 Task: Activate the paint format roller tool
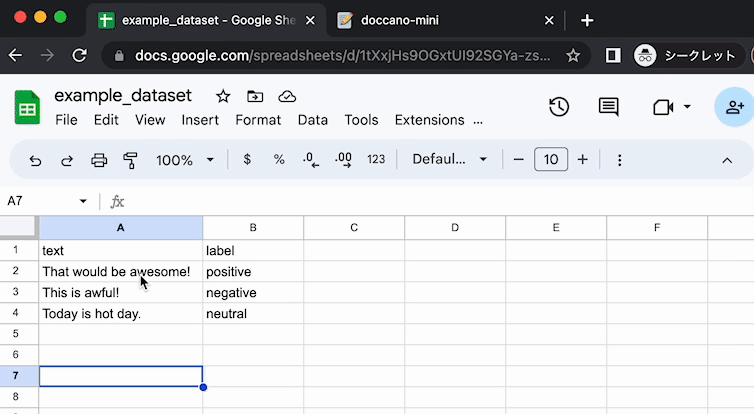point(130,160)
